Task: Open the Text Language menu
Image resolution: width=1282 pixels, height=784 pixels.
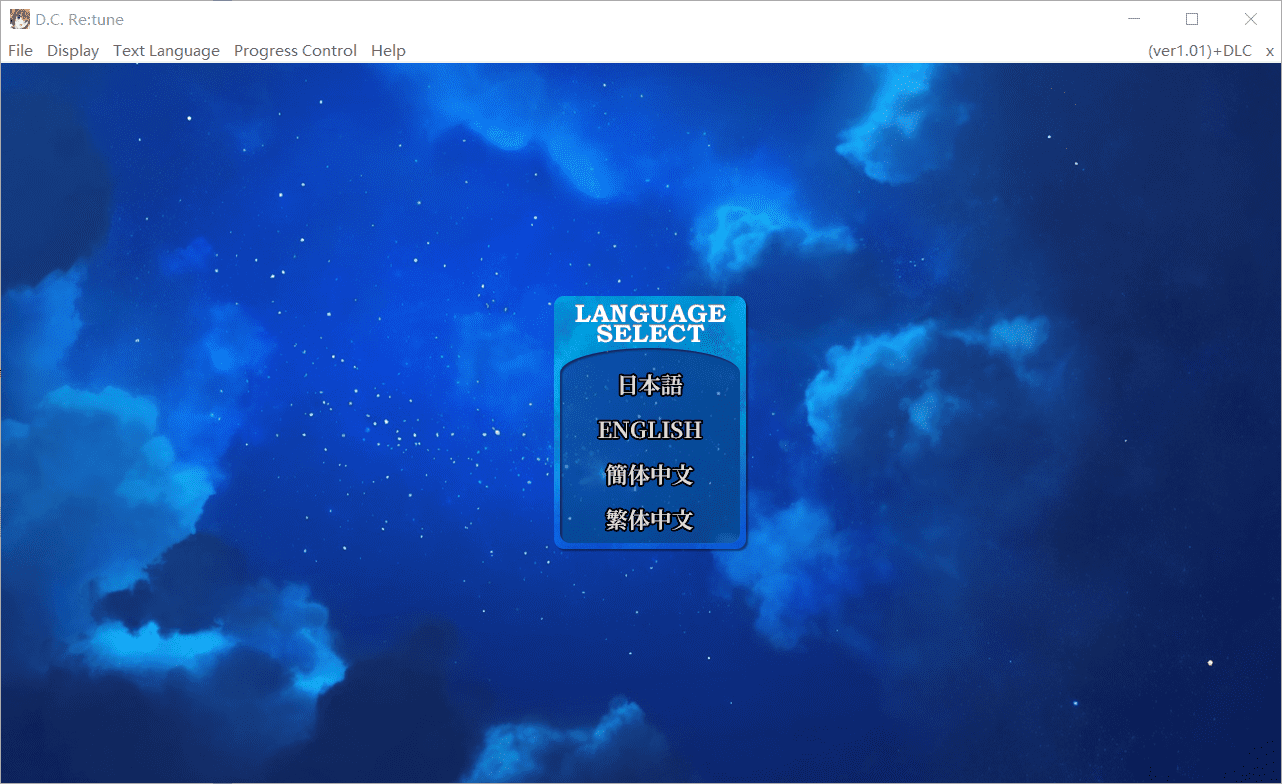Action: [x=166, y=50]
